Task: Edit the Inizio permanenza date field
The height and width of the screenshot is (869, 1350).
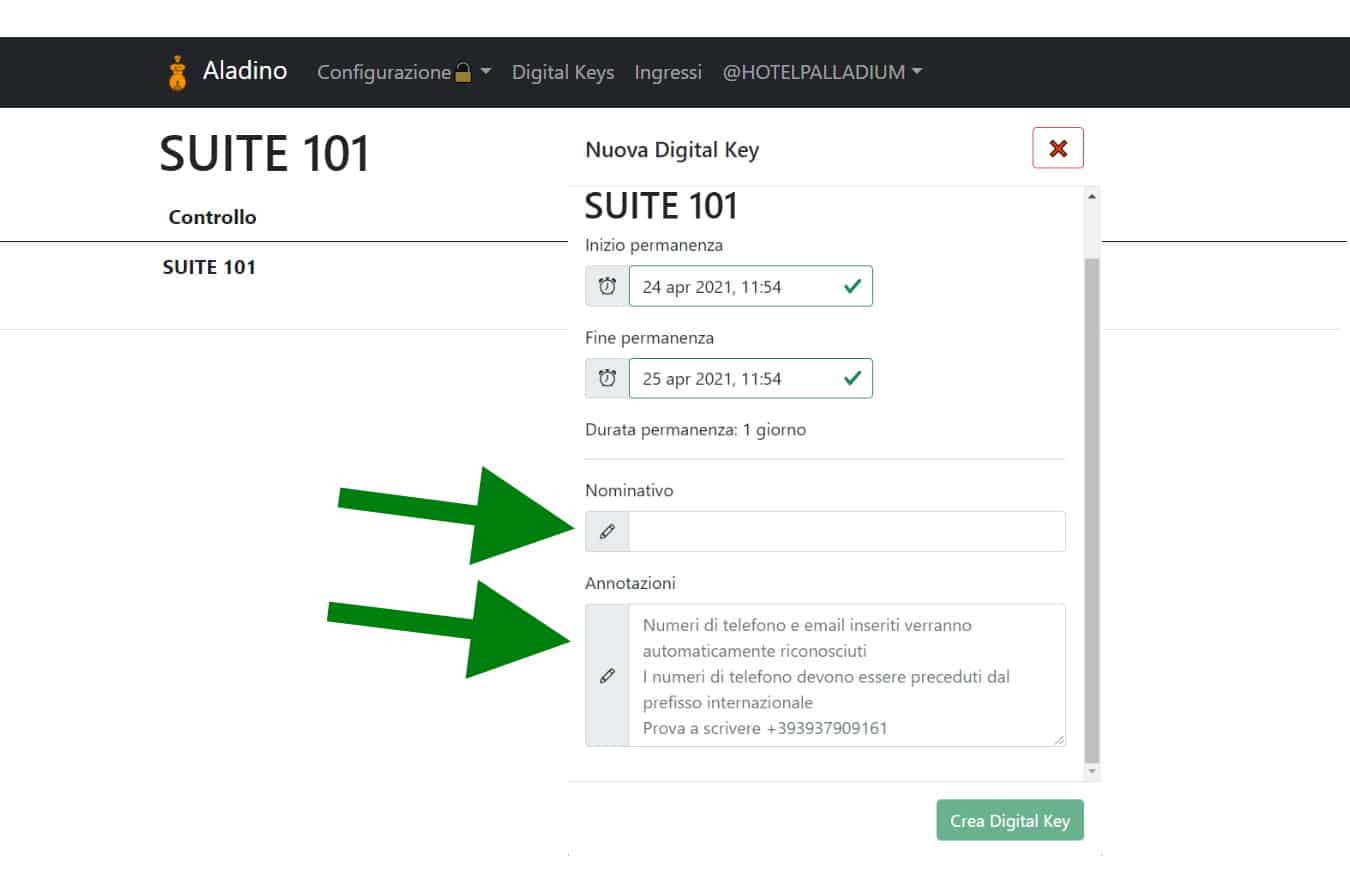Action: [x=750, y=286]
